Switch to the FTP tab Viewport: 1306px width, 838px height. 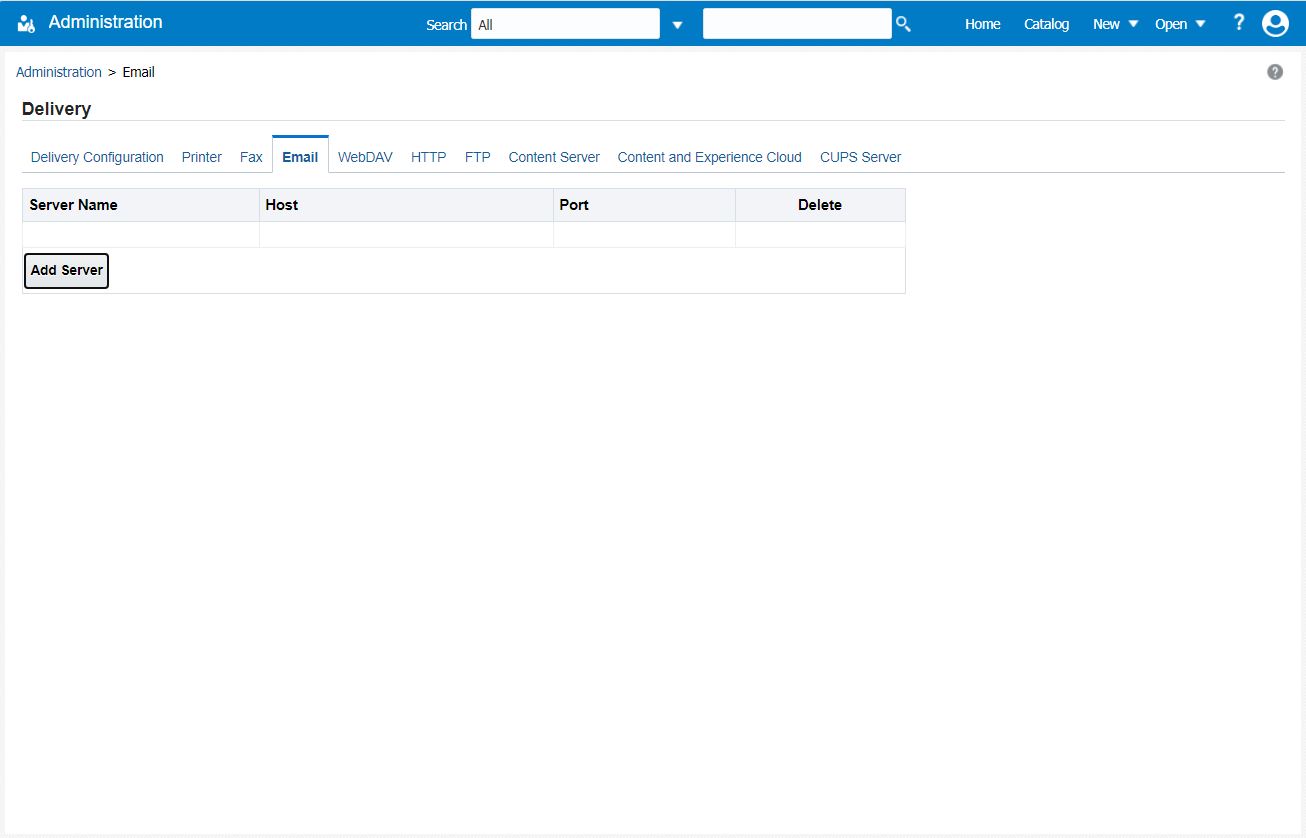[x=477, y=157]
